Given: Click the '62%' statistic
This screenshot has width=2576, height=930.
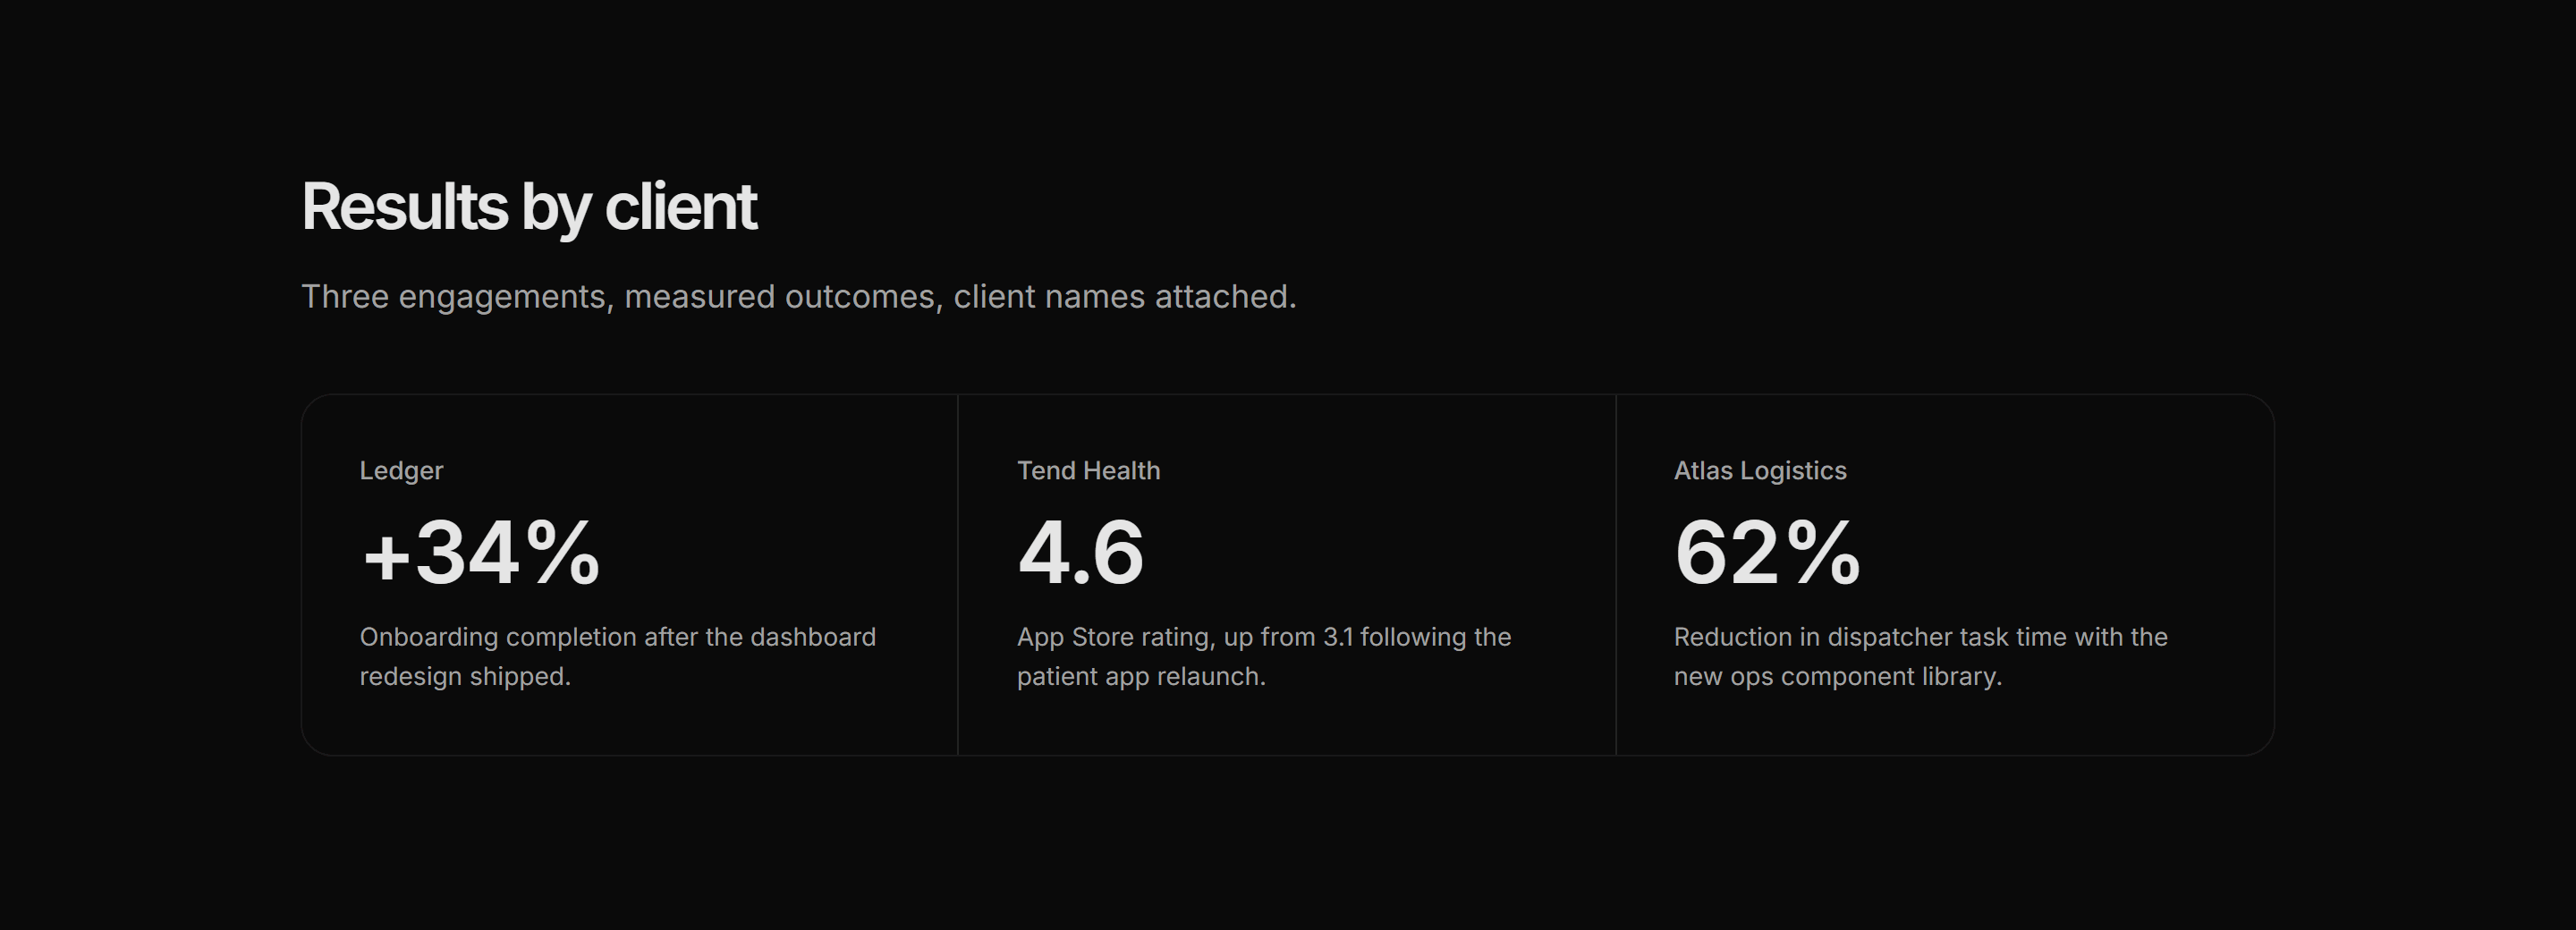Looking at the screenshot, I should click(x=1767, y=552).
